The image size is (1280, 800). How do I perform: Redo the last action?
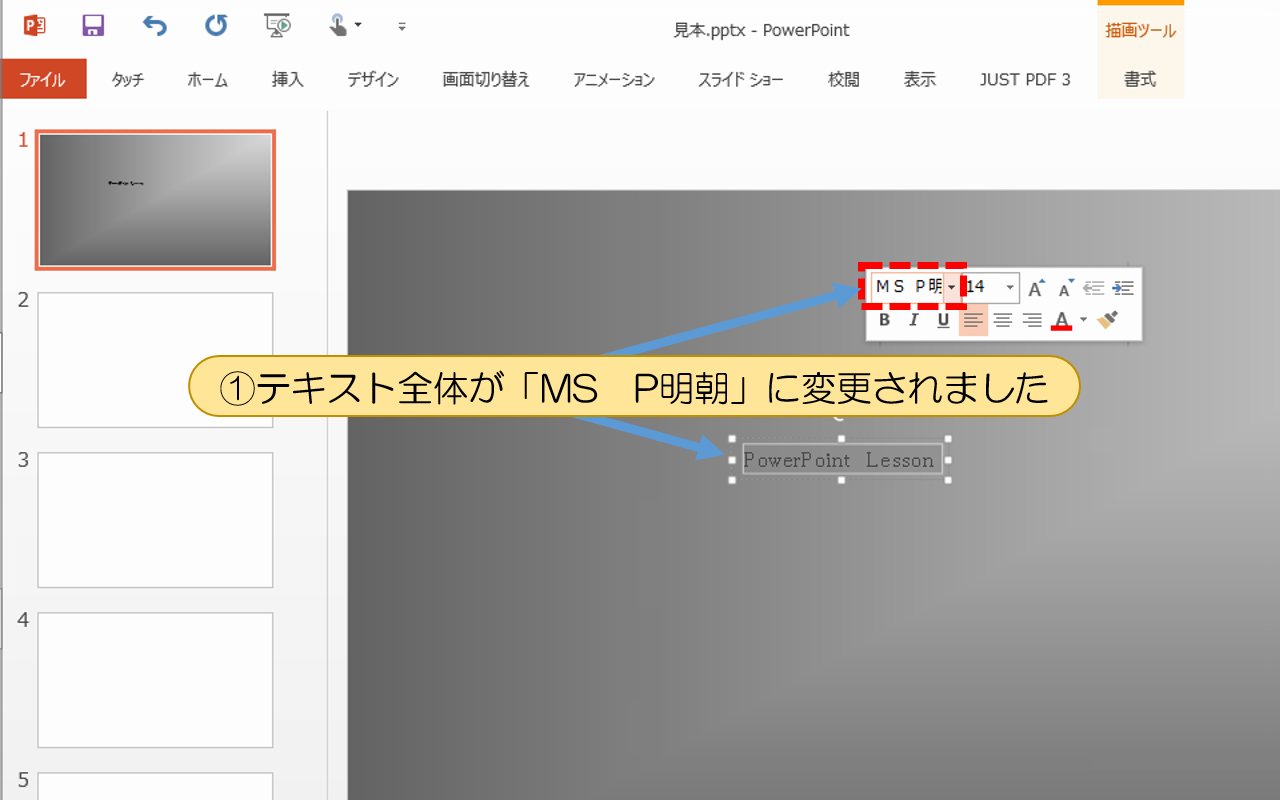tap(216, 25)
